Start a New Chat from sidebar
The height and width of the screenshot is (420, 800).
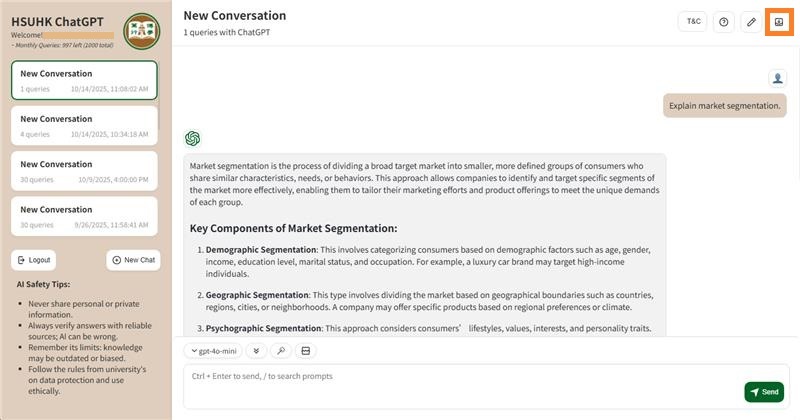tap(134, 260)
